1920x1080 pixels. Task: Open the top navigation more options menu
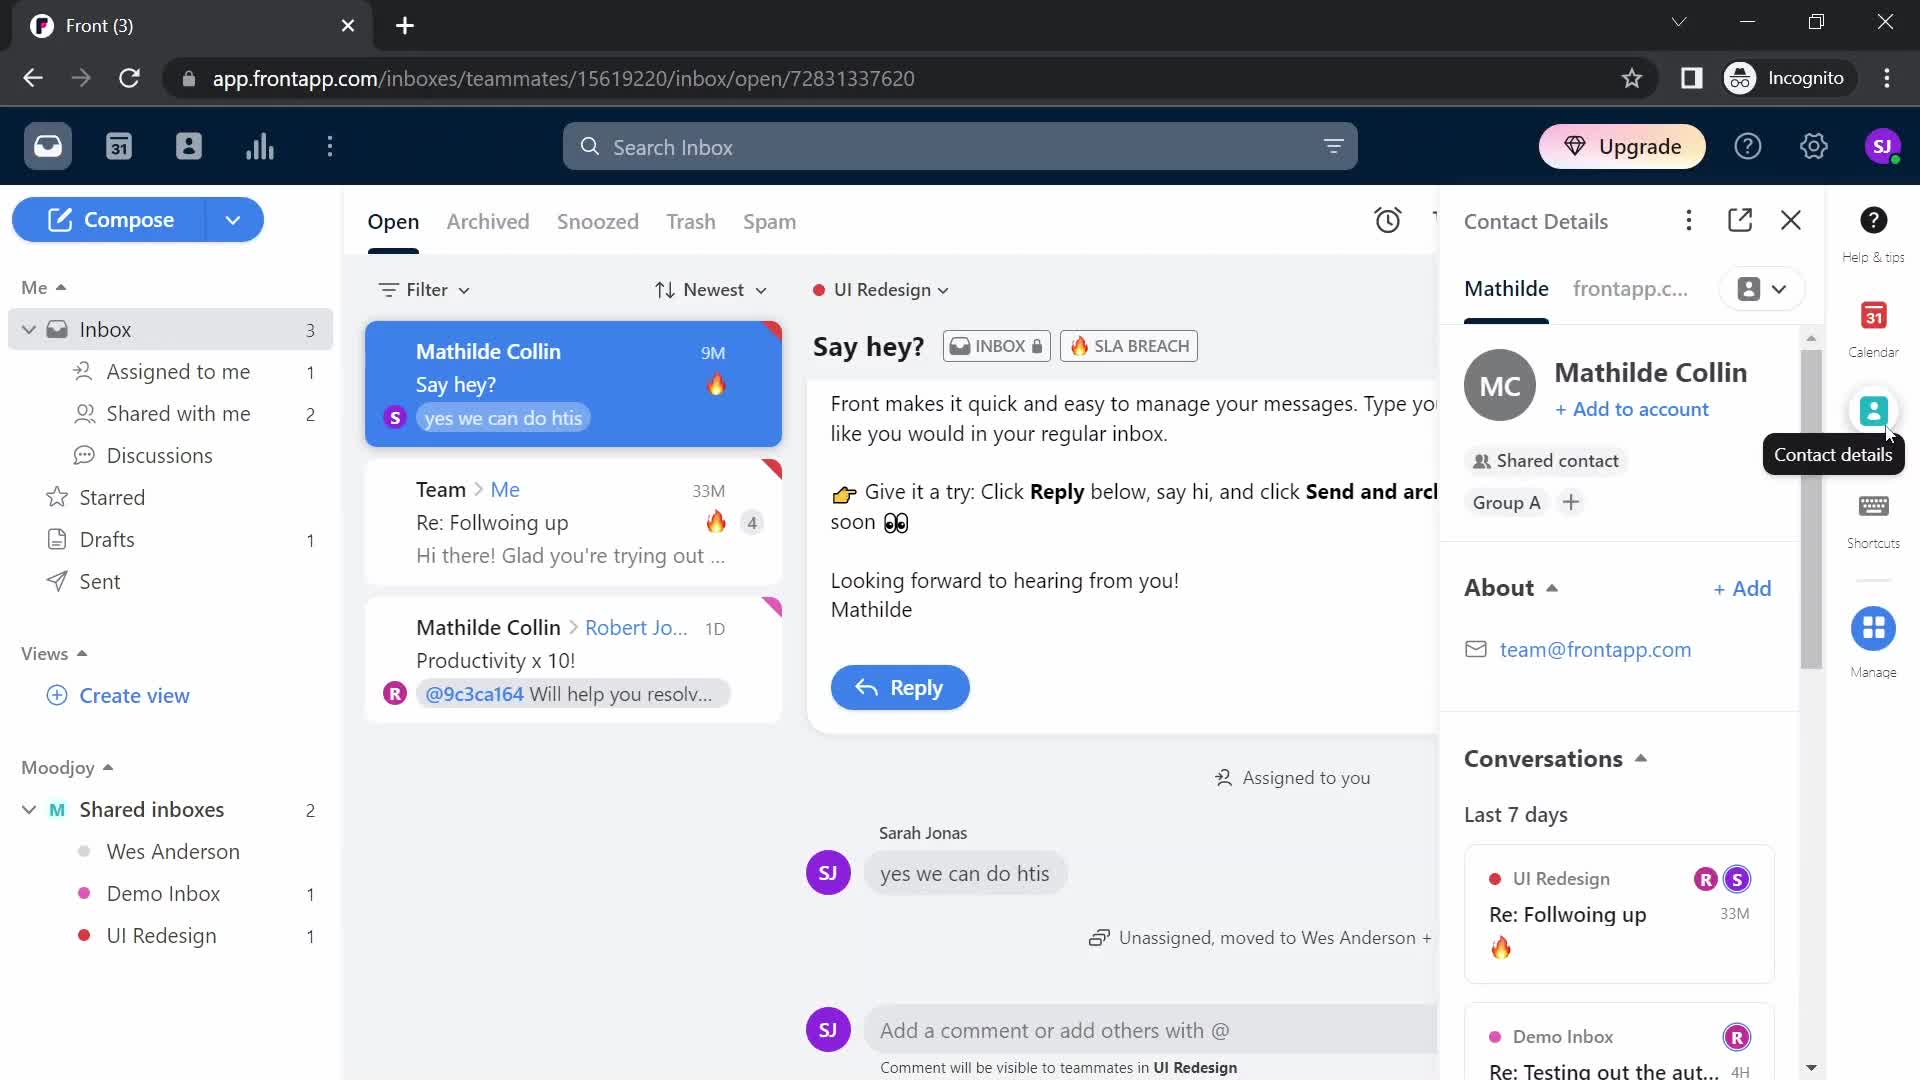pyautogui.click(x=330, y=147)
